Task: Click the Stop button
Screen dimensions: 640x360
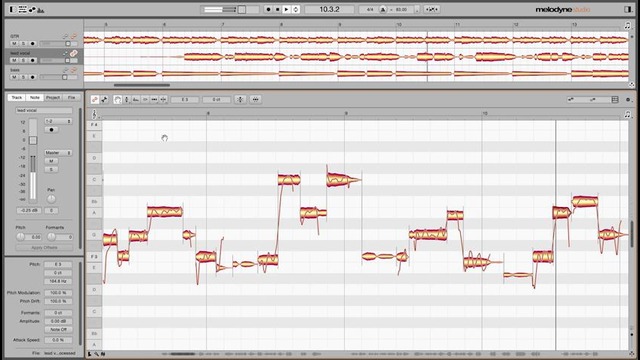Action: tap(278, 9)
